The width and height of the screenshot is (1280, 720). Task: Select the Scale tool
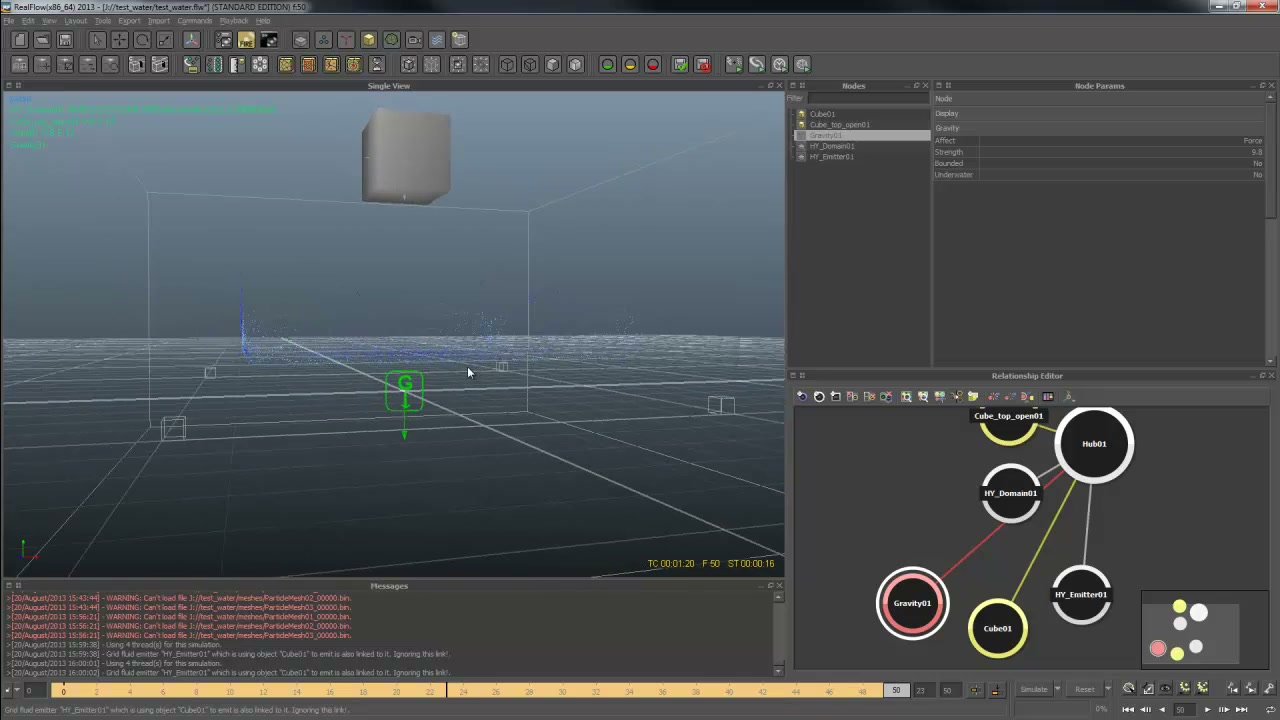coord(165,40)
